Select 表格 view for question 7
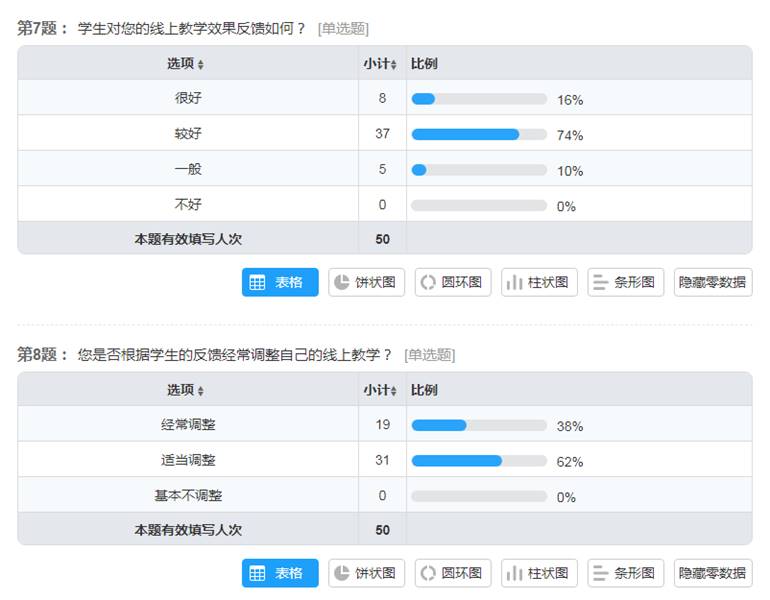The height and width of the screenshot is (600, 770). 280,282
